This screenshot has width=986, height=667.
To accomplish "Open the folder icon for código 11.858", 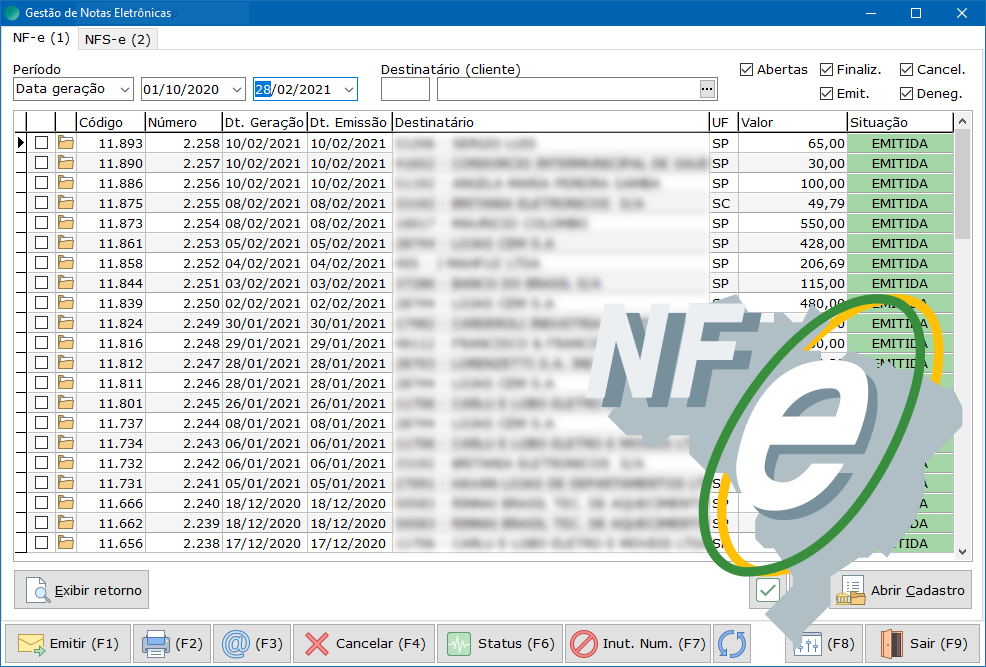I will tap(66, 263).
